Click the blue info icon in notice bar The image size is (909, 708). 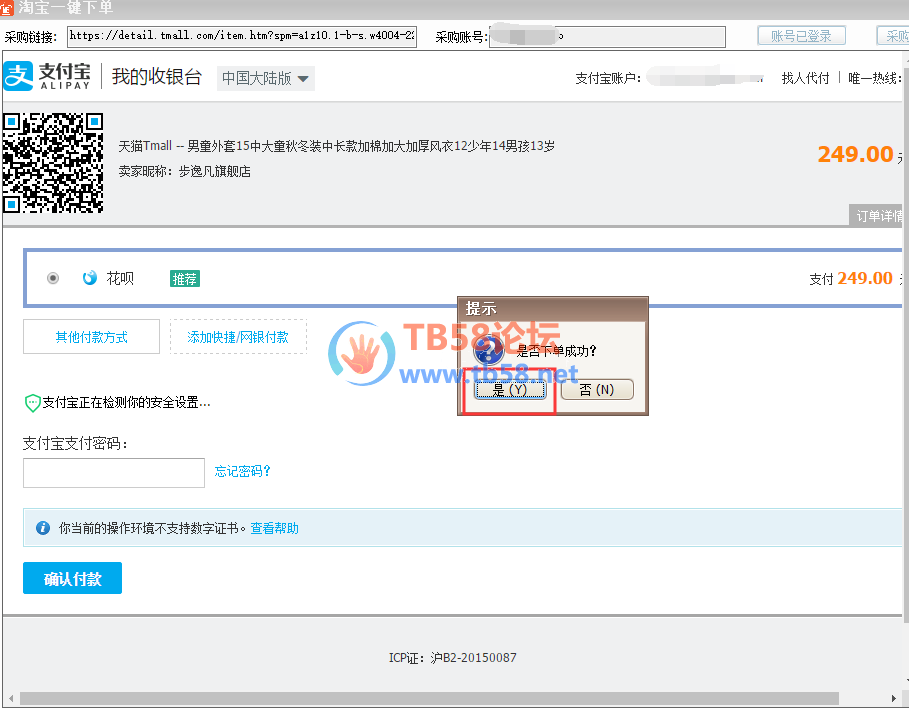pos(43,528)
